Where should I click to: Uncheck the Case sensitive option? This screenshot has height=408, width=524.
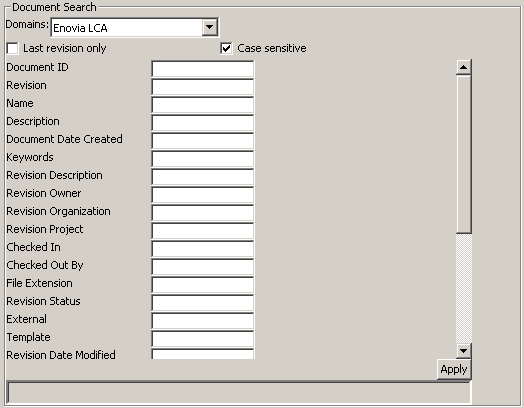point(226,48)
